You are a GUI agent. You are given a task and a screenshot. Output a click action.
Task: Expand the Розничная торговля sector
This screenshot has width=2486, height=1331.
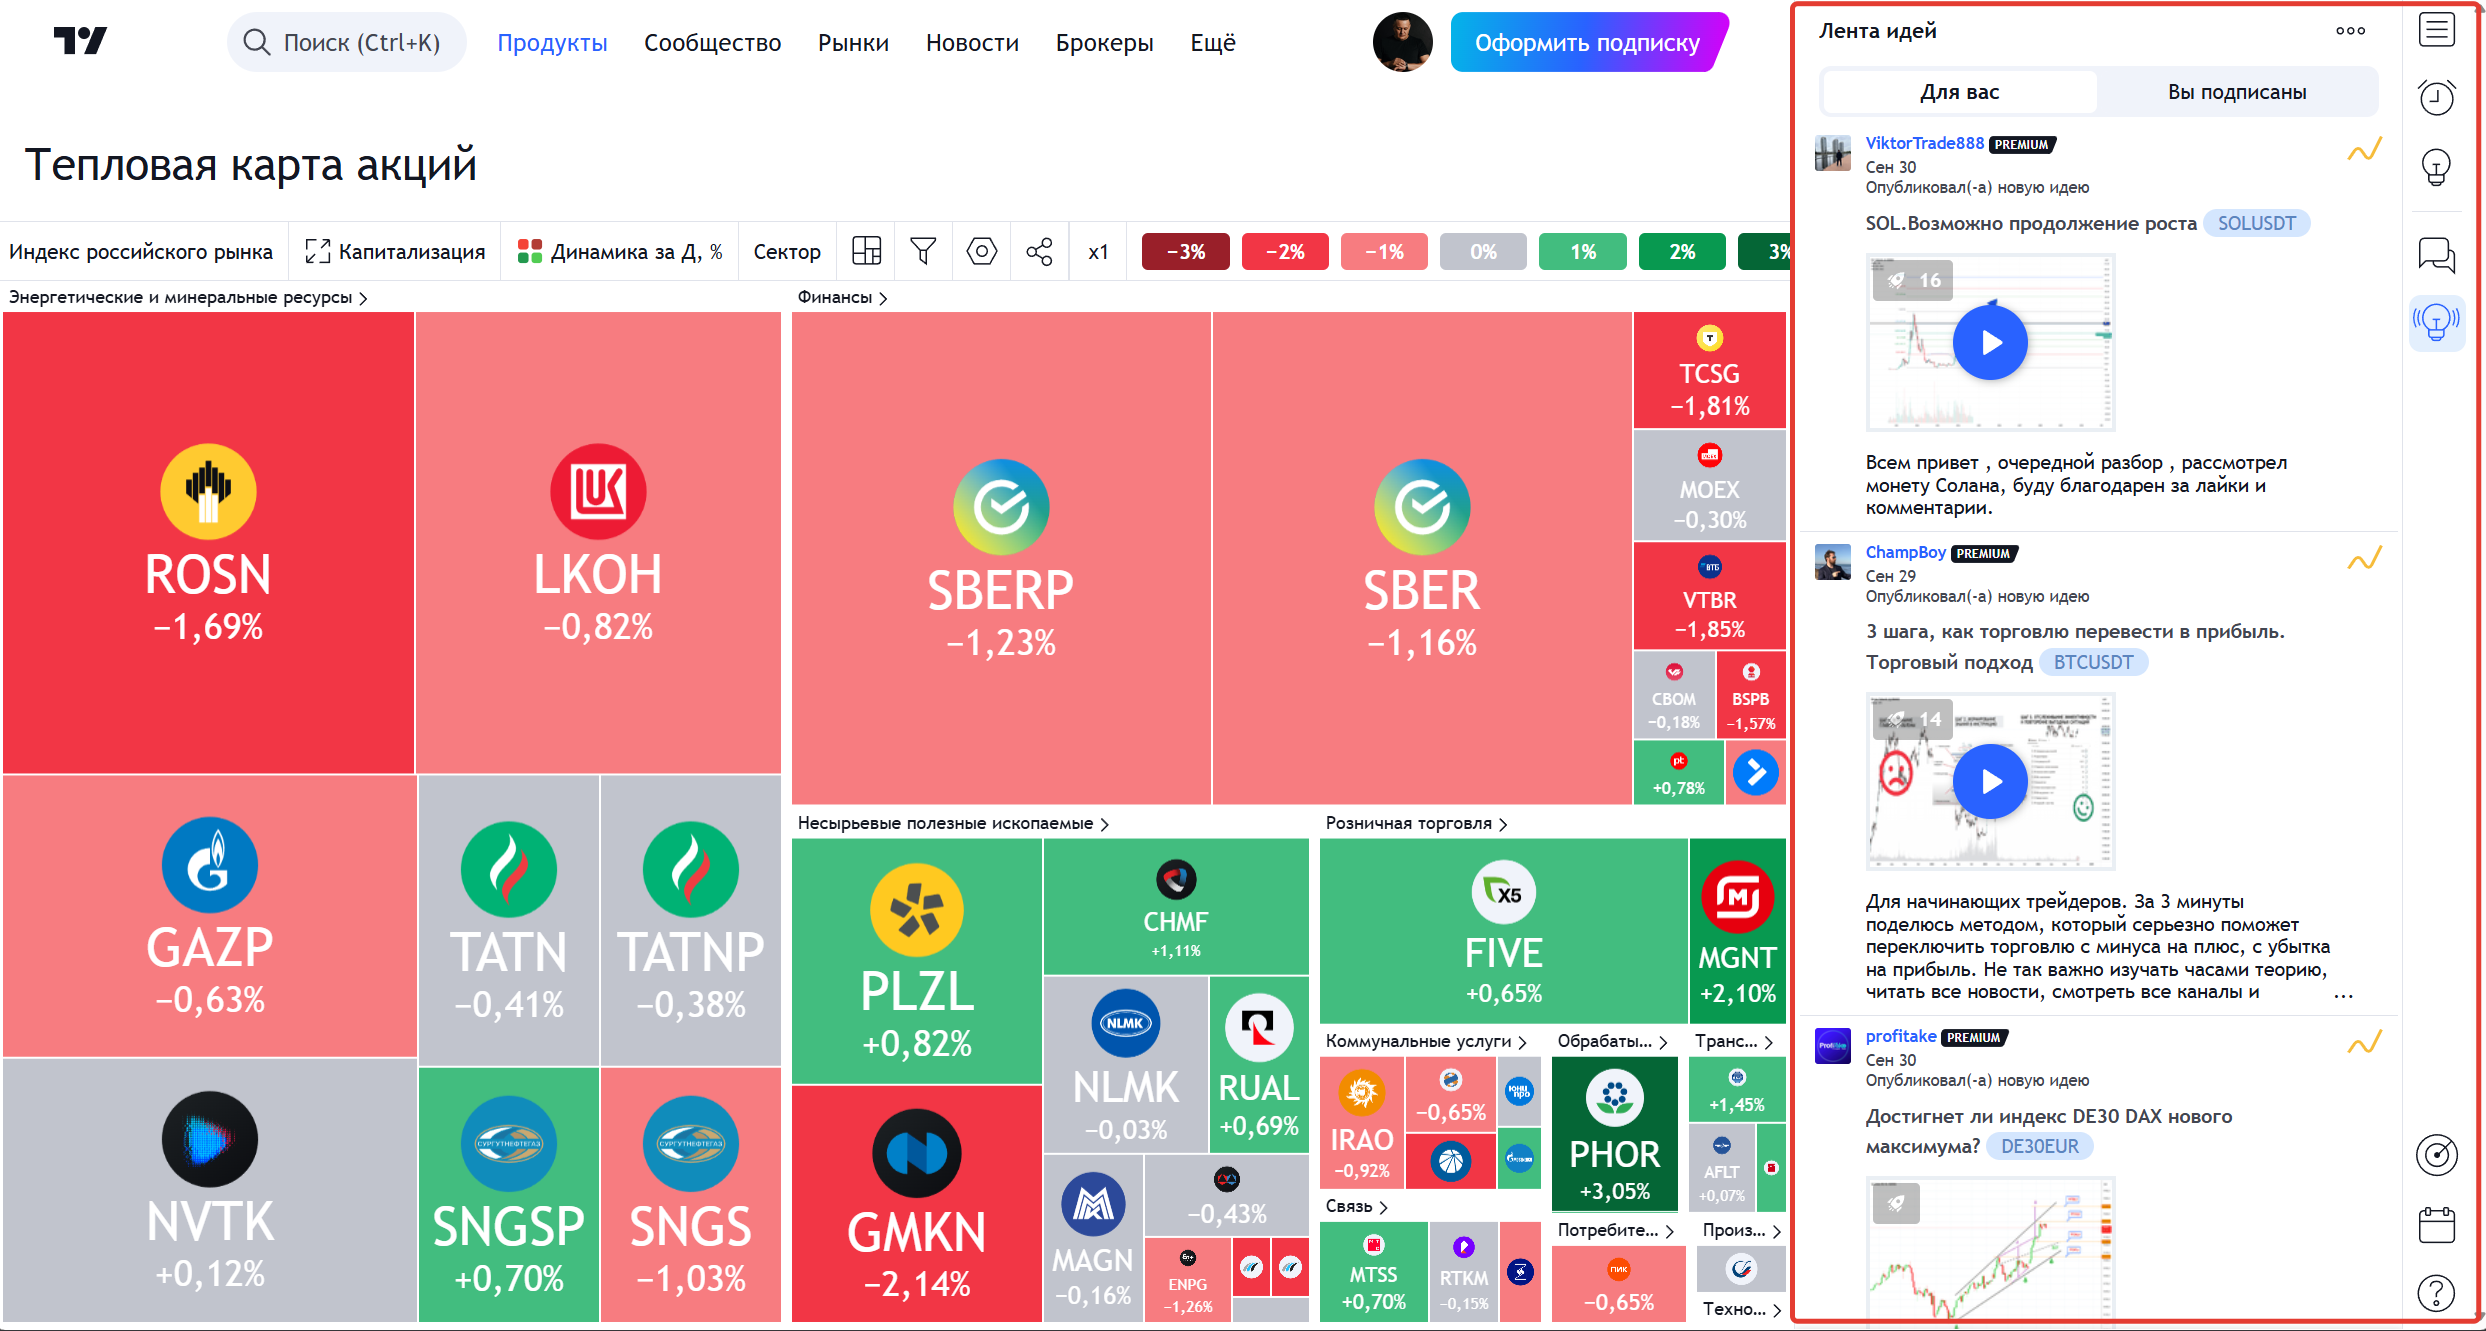tap(1416, 823)
